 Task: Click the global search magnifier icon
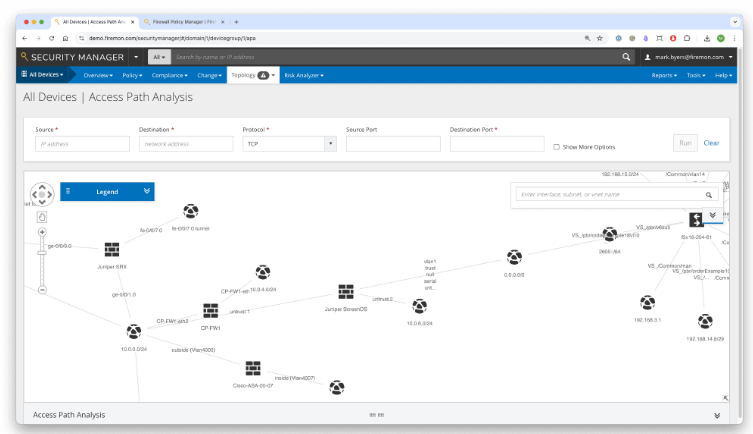pyautogui.click(x=626, y=57)
